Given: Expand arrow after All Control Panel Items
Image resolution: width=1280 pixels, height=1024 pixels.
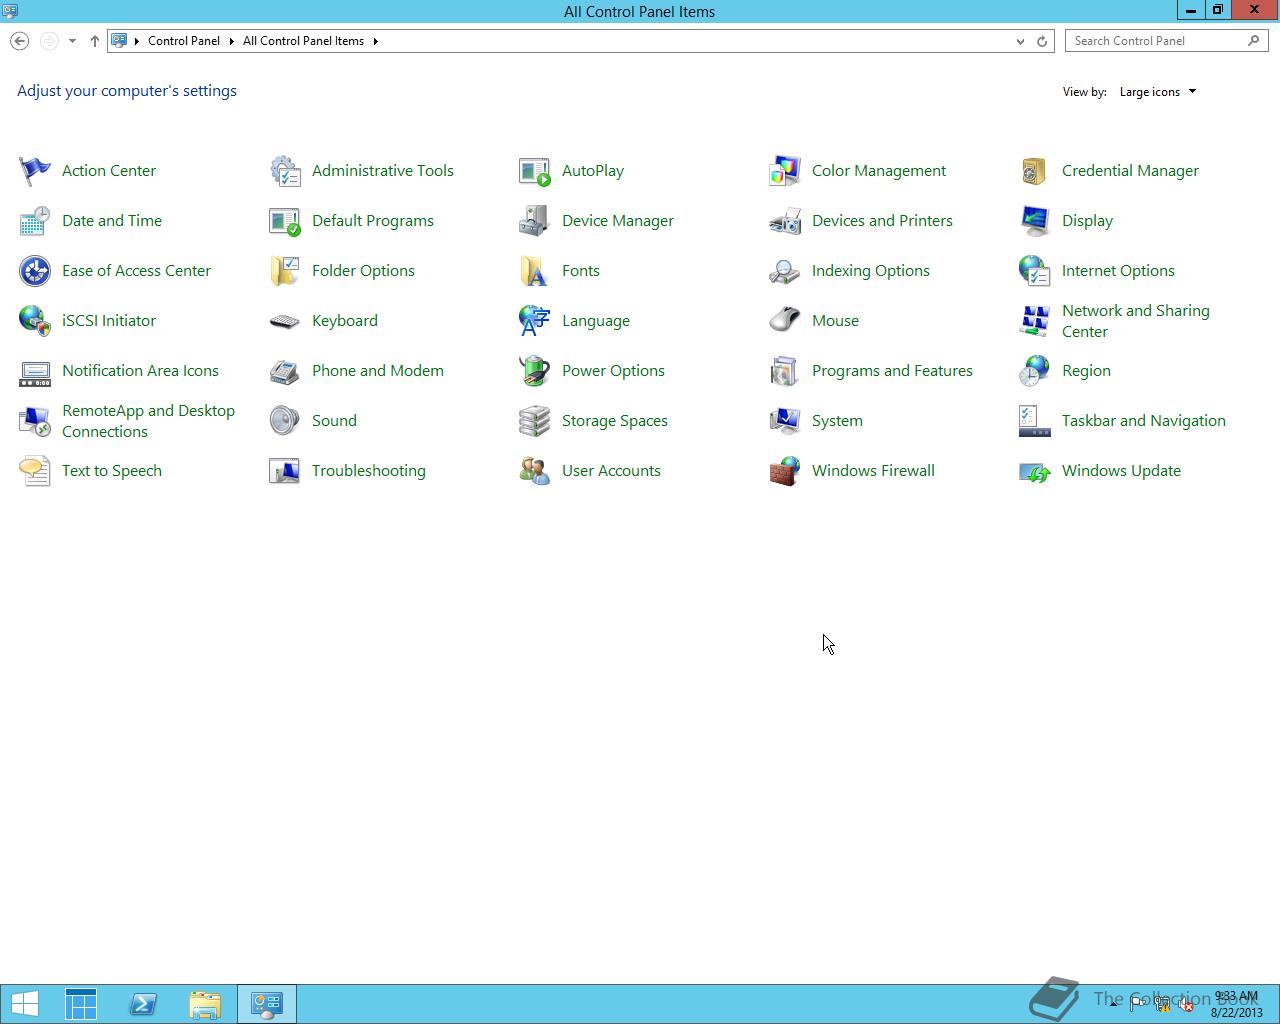Looking at the screenshot, I should (x=375, y=41).
